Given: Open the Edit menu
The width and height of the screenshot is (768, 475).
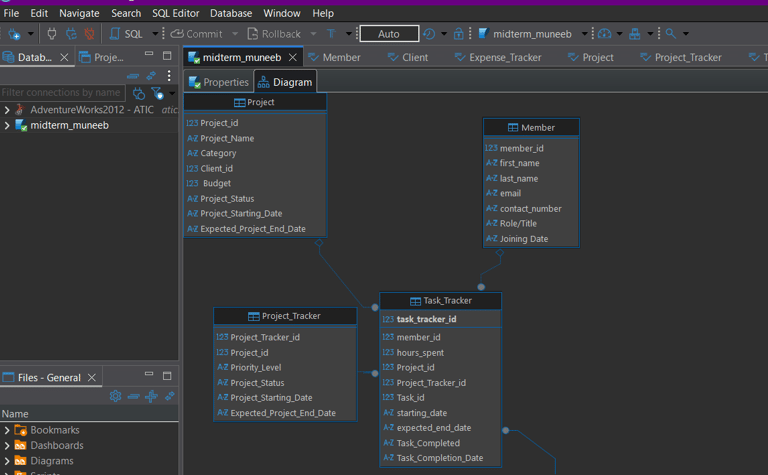Looking at the screenshot, I should tap(39, 13).
